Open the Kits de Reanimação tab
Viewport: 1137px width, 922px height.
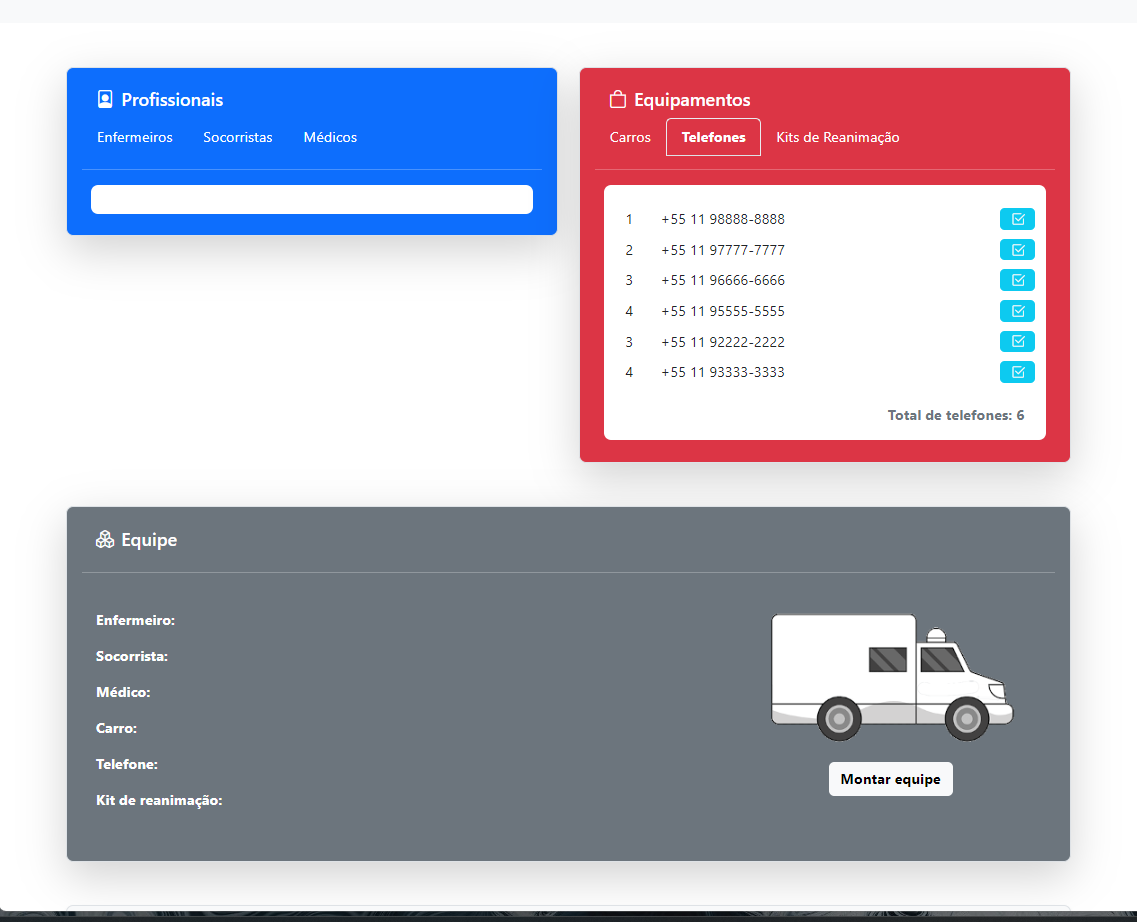click(x=838, y=137)
